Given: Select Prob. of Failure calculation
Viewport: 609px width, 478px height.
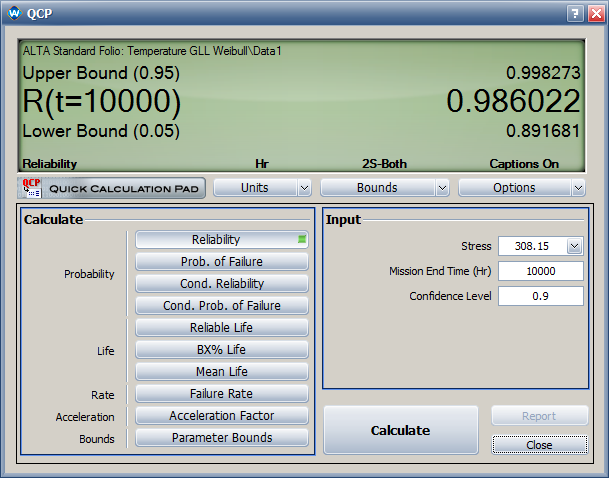Looking at the screenshot, I should 222,262.
